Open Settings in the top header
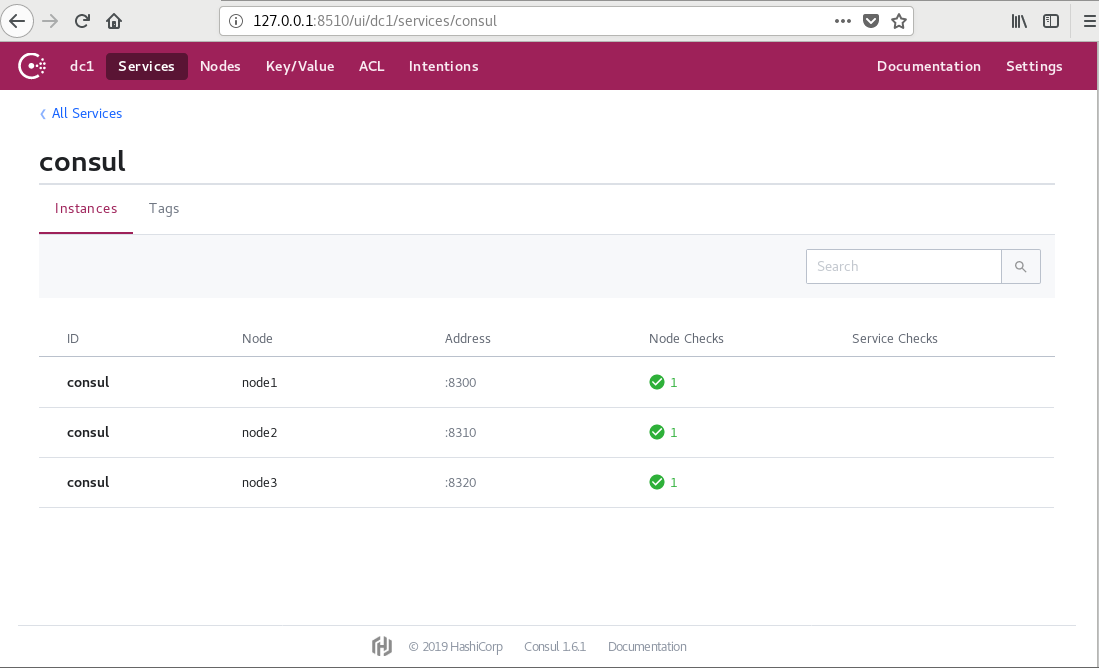This screenshot has height=668, width=1099. click(1034, 66)
